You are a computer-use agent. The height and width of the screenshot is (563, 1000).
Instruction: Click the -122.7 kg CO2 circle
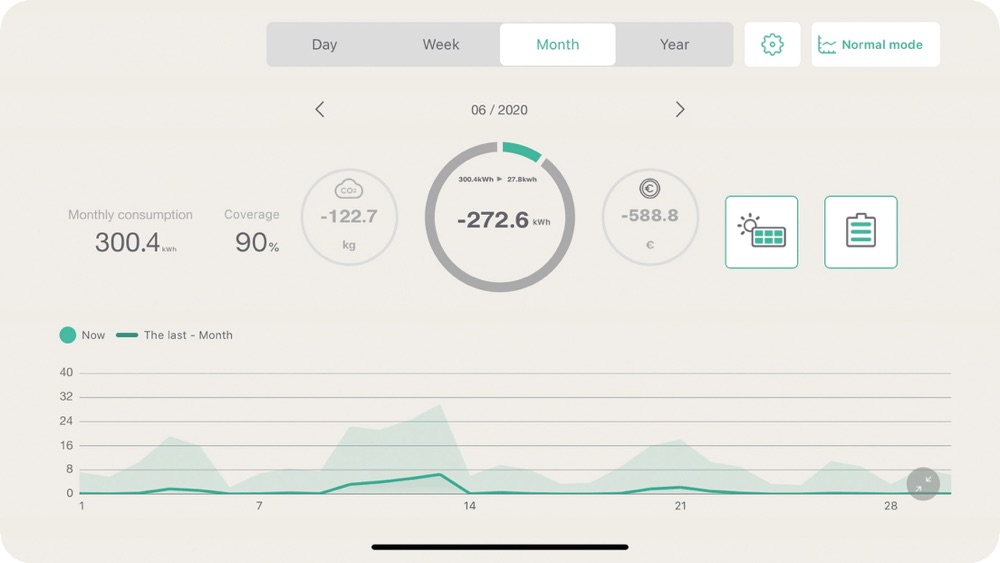click(349, 217)
